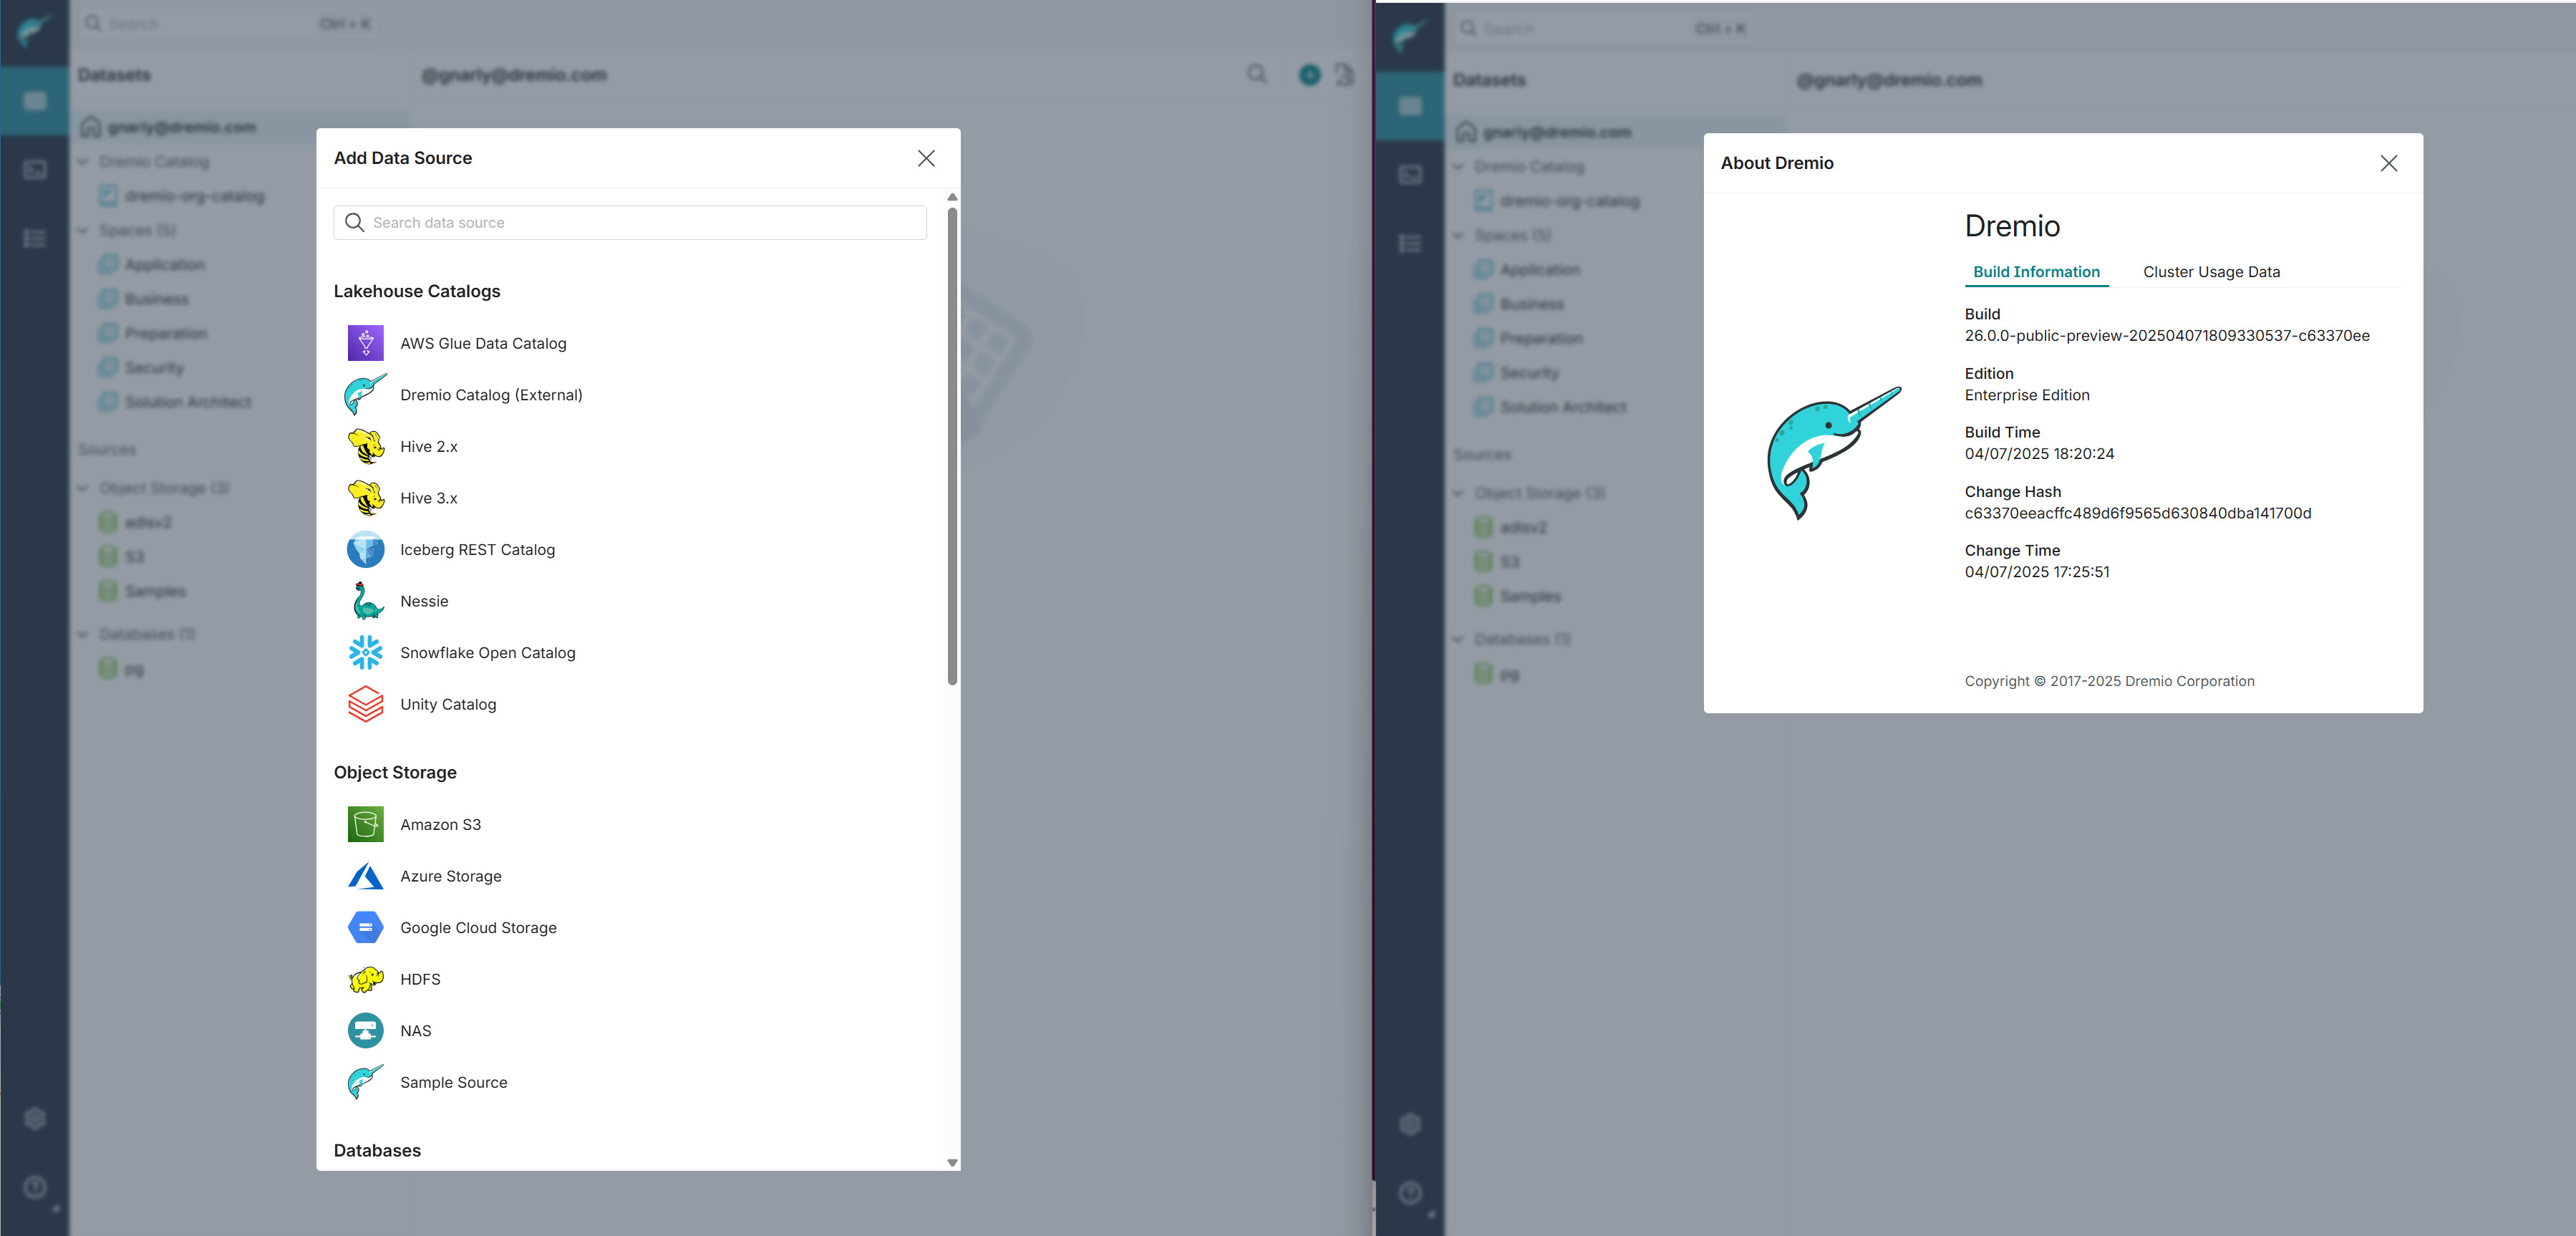Choose the HDFS elephant icon
Screen dimensions: 2576x1236
365,979
